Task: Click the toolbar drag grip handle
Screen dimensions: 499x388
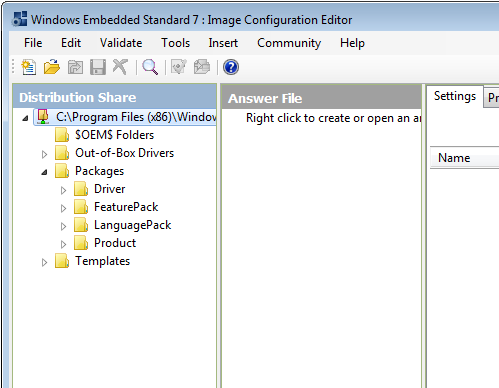Action: pos(13,67)
